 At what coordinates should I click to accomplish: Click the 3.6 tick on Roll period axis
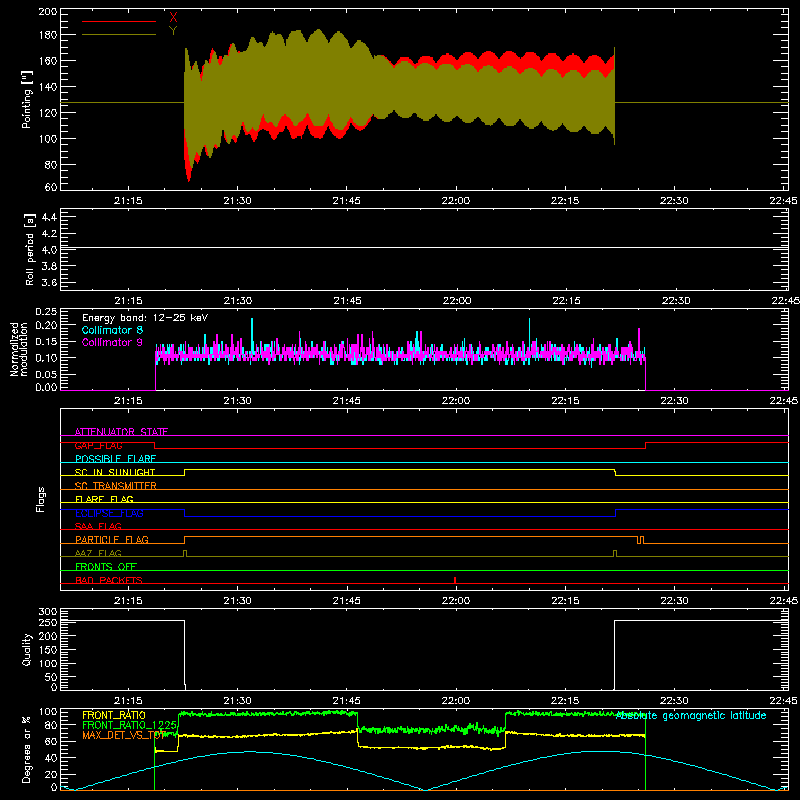(x=49, y=282)
